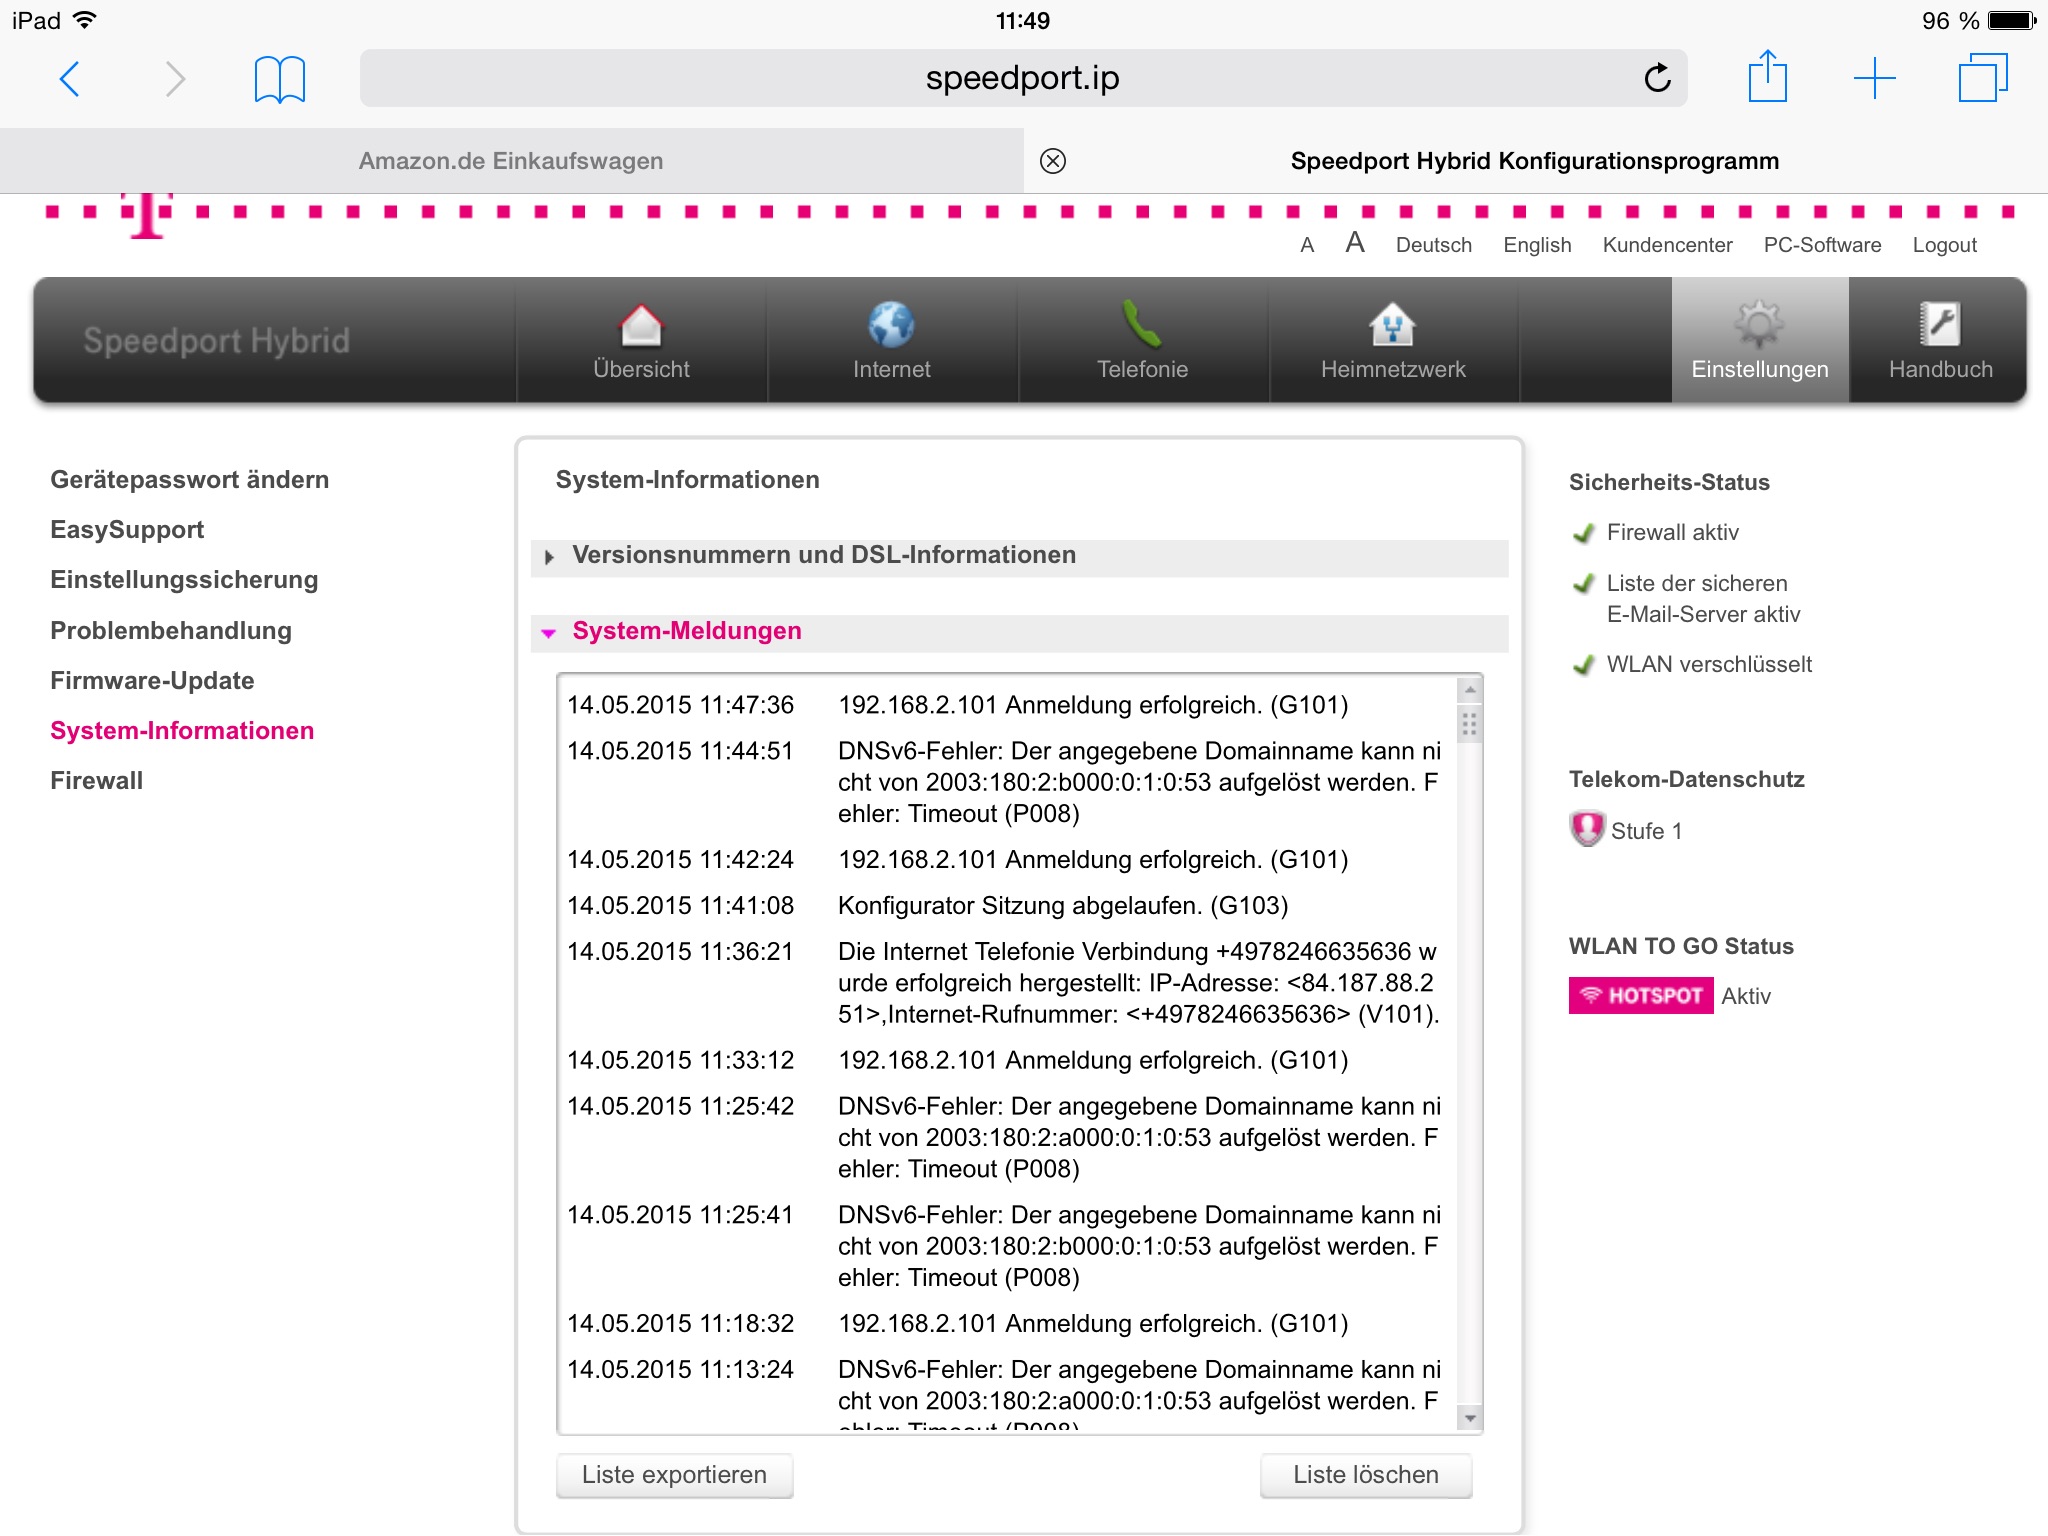
Task: Open Einstellungssicherung in the sidebar
Action: [184, 580]
